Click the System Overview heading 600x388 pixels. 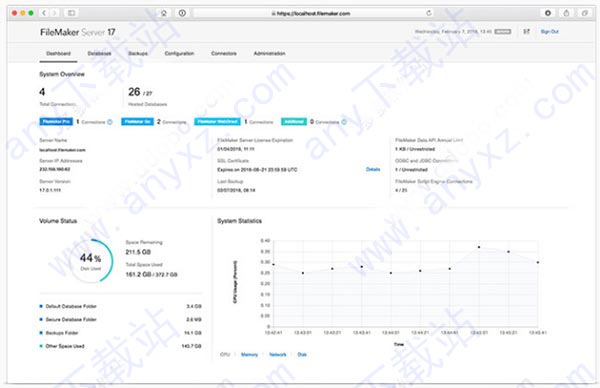click(x=62, y=74)
